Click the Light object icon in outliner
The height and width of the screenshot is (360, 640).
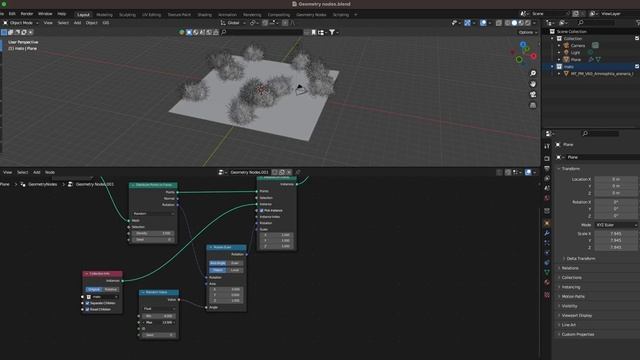(566, 53)
